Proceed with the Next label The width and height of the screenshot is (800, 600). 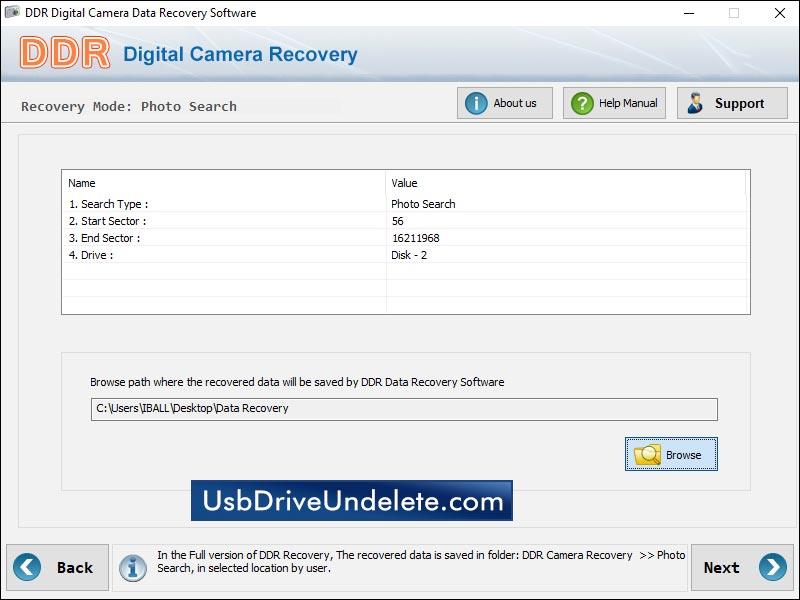point(721,567)
